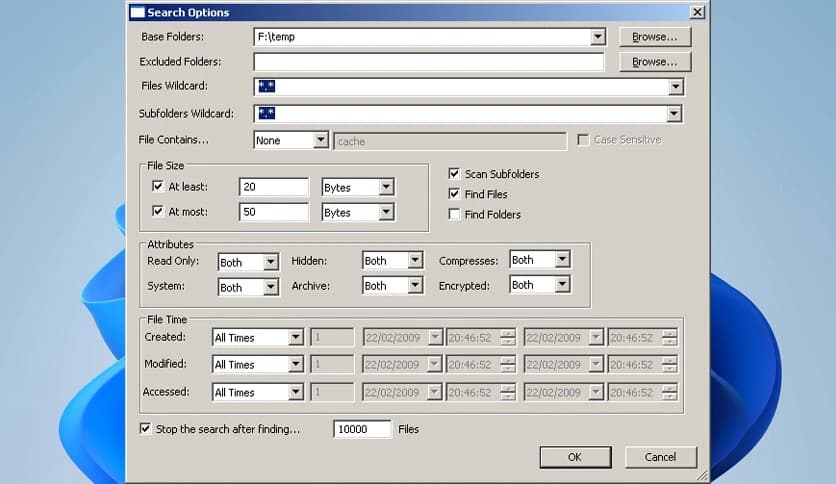Open the Archive attribute dropdown
Viewport: 836px width, 484px height.
coord(415,285)
